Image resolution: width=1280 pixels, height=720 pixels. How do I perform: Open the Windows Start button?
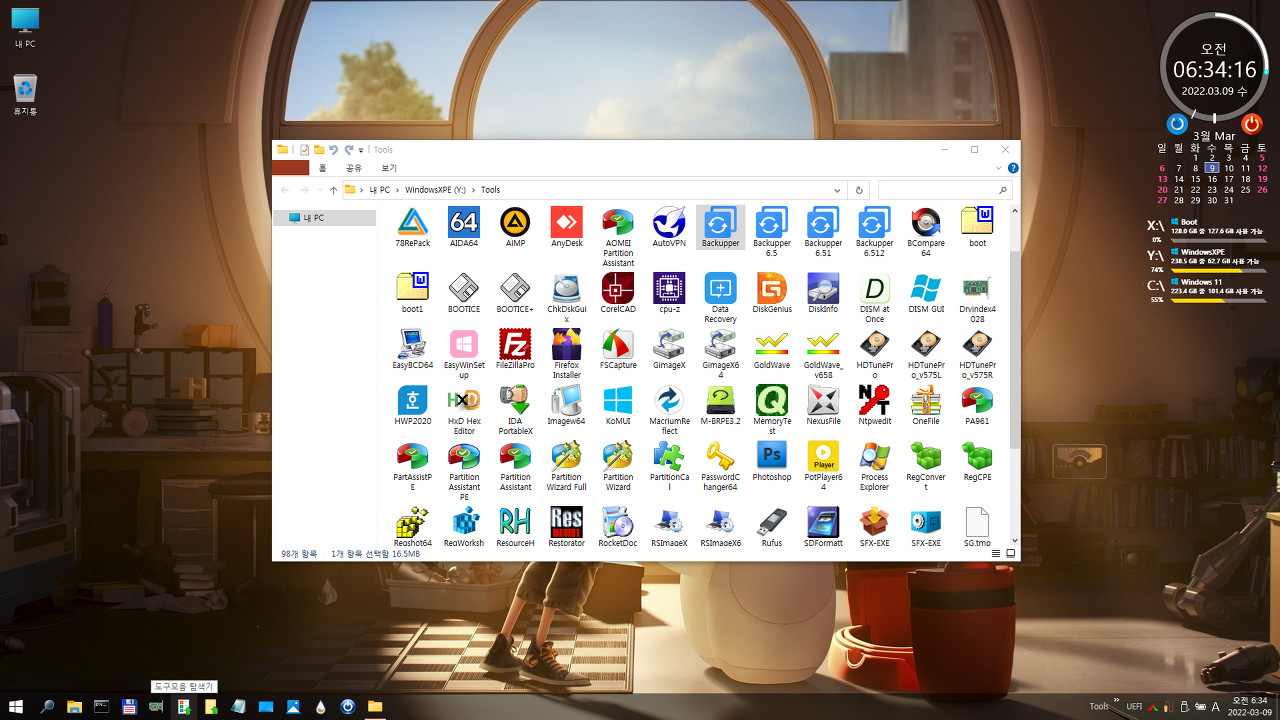tap(17, 706)
